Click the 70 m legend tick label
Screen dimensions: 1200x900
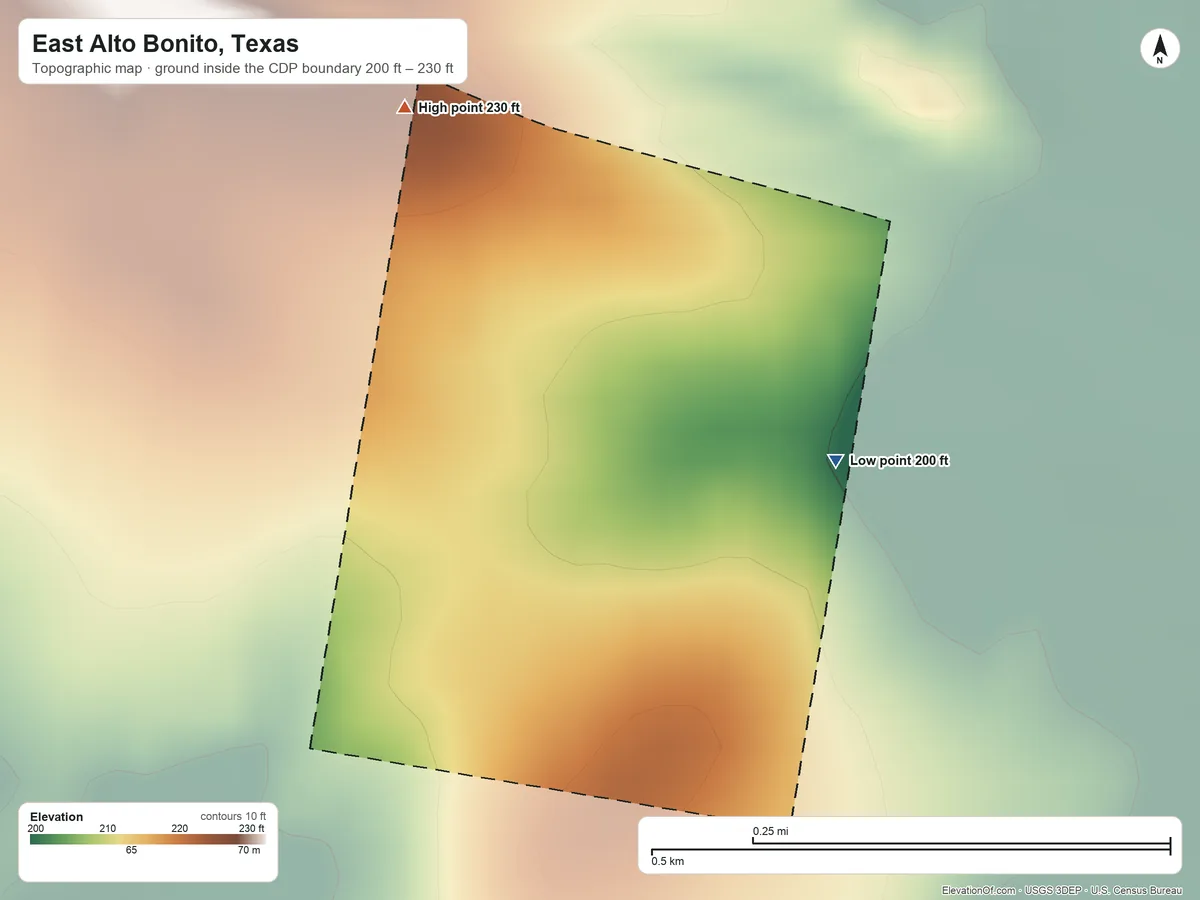pos(250,851)
